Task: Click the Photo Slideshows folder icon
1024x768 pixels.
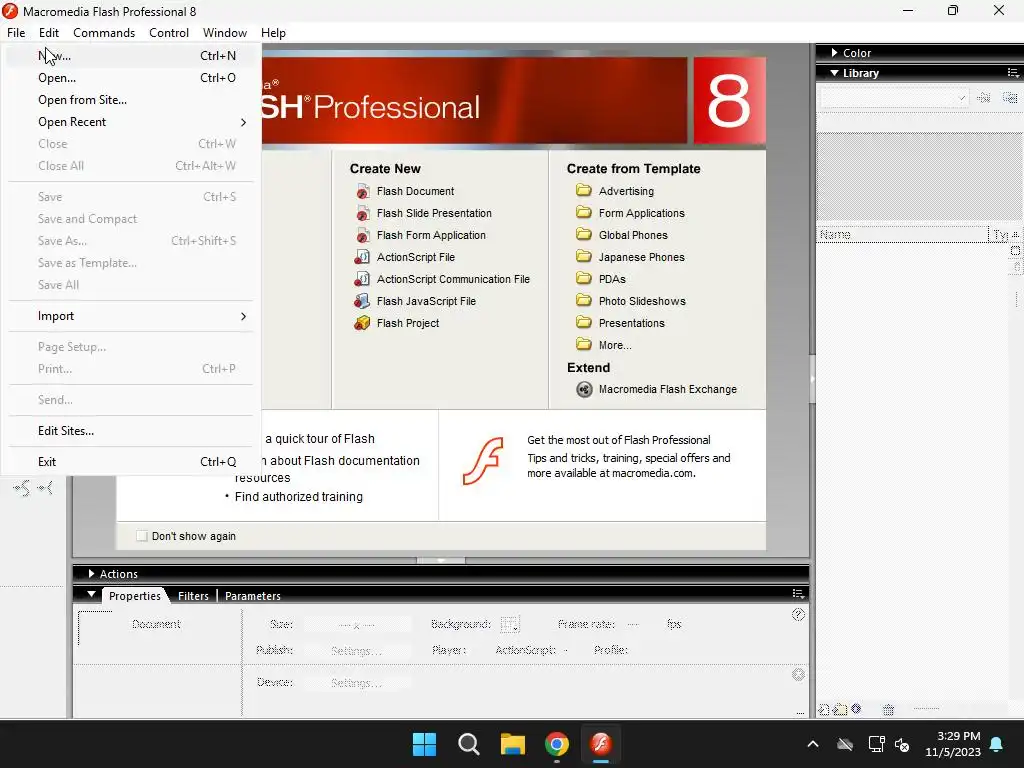Action: (x=584, y=300)
